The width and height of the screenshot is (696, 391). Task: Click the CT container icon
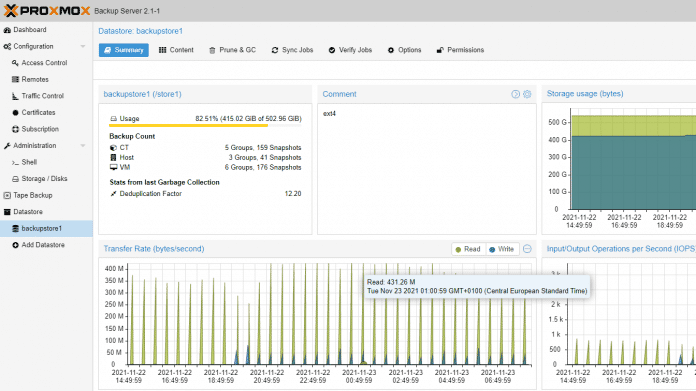[x=114, y=148]
